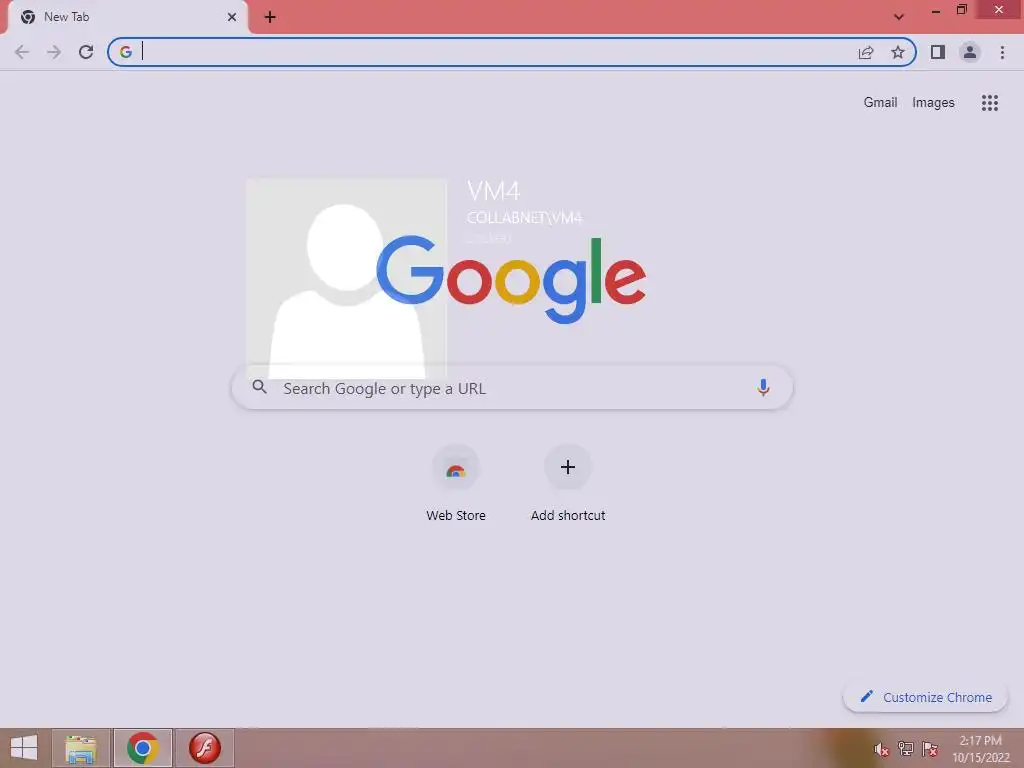Viewport: 1024px width, 768px height.
Task: Close the New Tab tab
Action: point(232,17)
